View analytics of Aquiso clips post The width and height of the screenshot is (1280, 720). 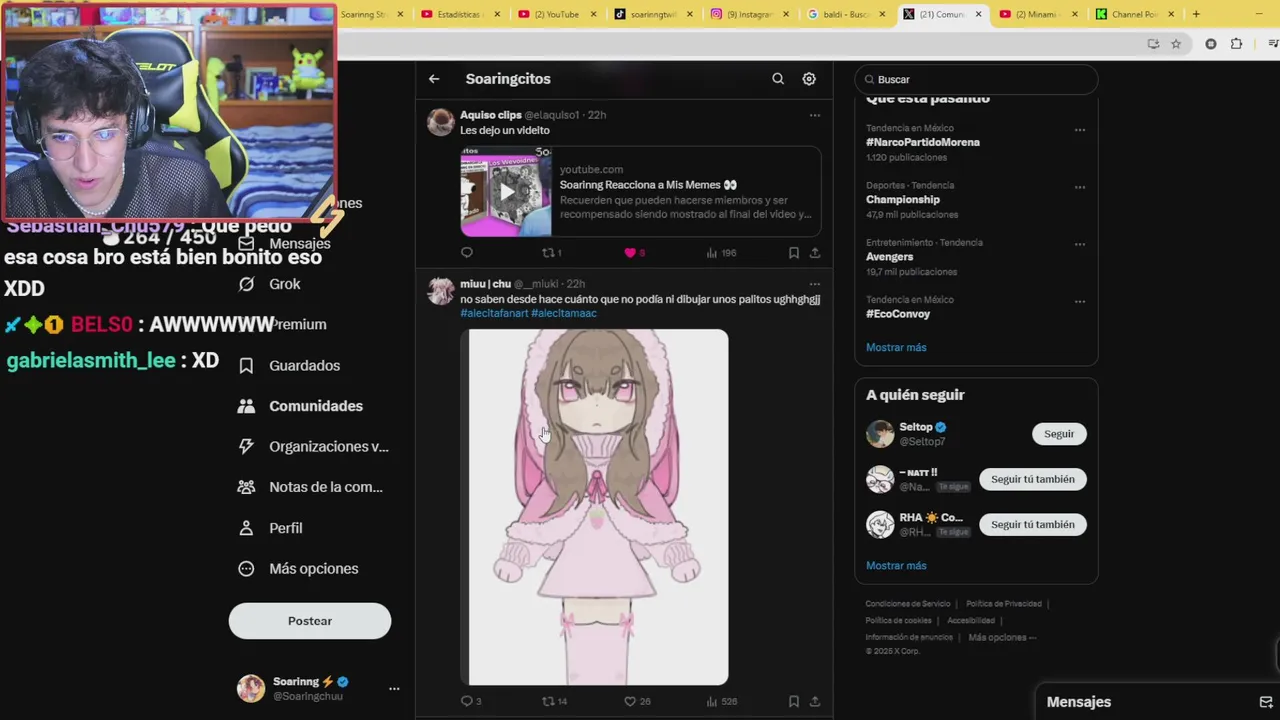tap(721, 253)
